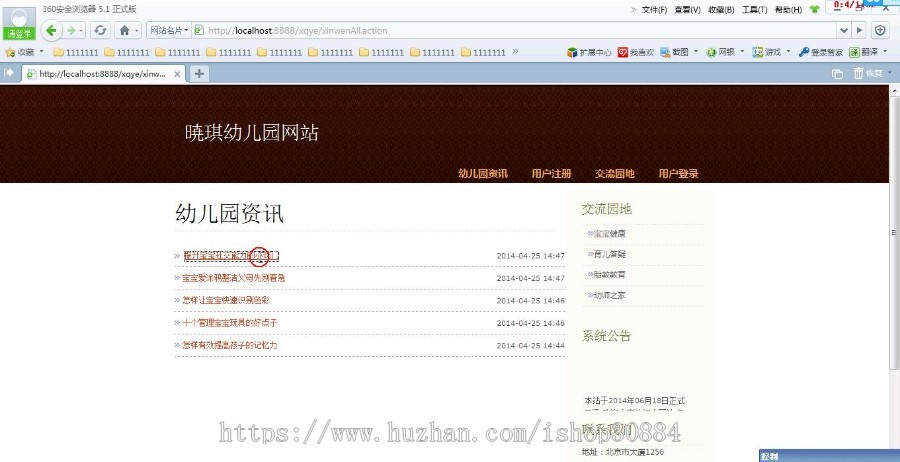The height and width of the screenshot is (462, 900).
Task: Click the date 2014-04-25 14:44
Action: [x=530, y=345]
